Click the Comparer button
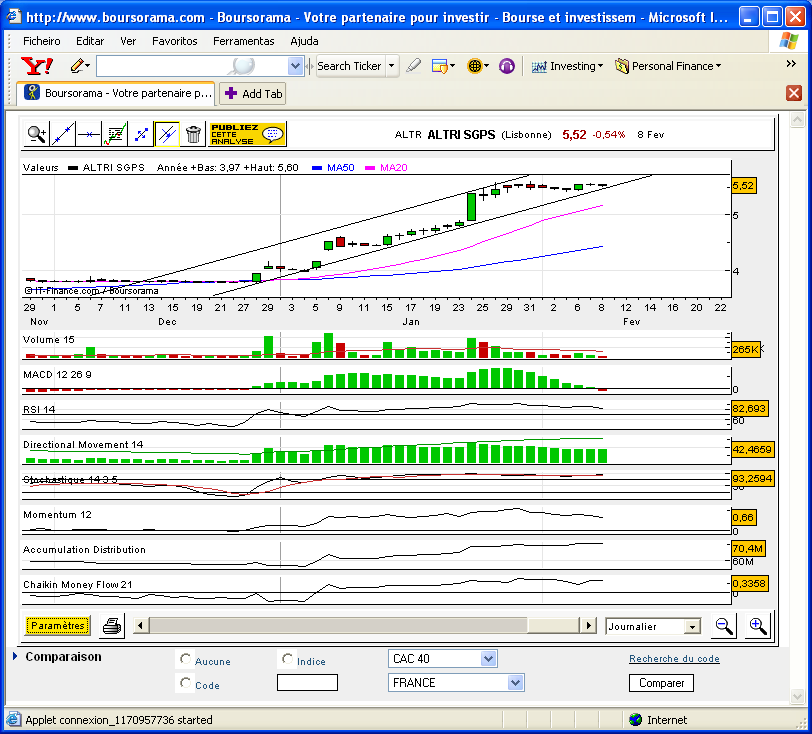 point(661,683)
